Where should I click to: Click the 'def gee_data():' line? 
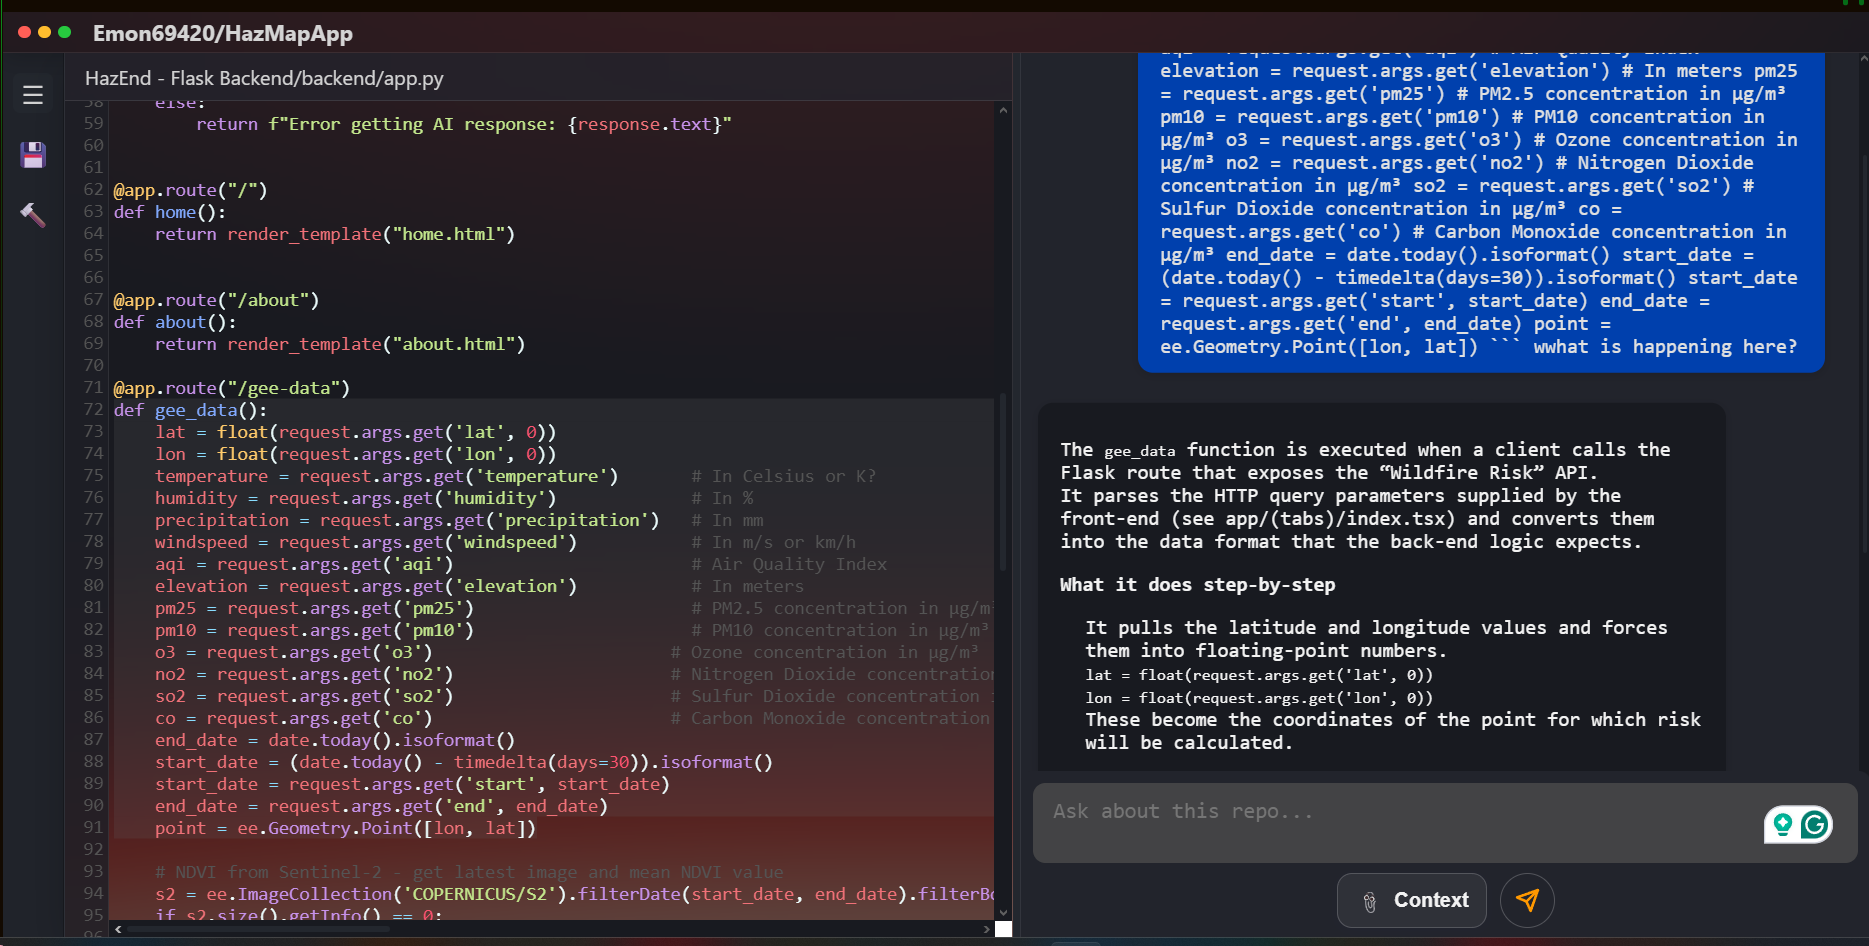pos(190,410)
